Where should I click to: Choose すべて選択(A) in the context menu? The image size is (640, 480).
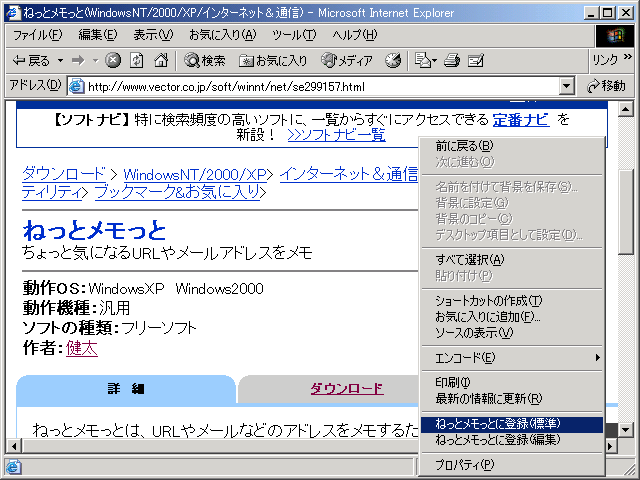(512, 260)
